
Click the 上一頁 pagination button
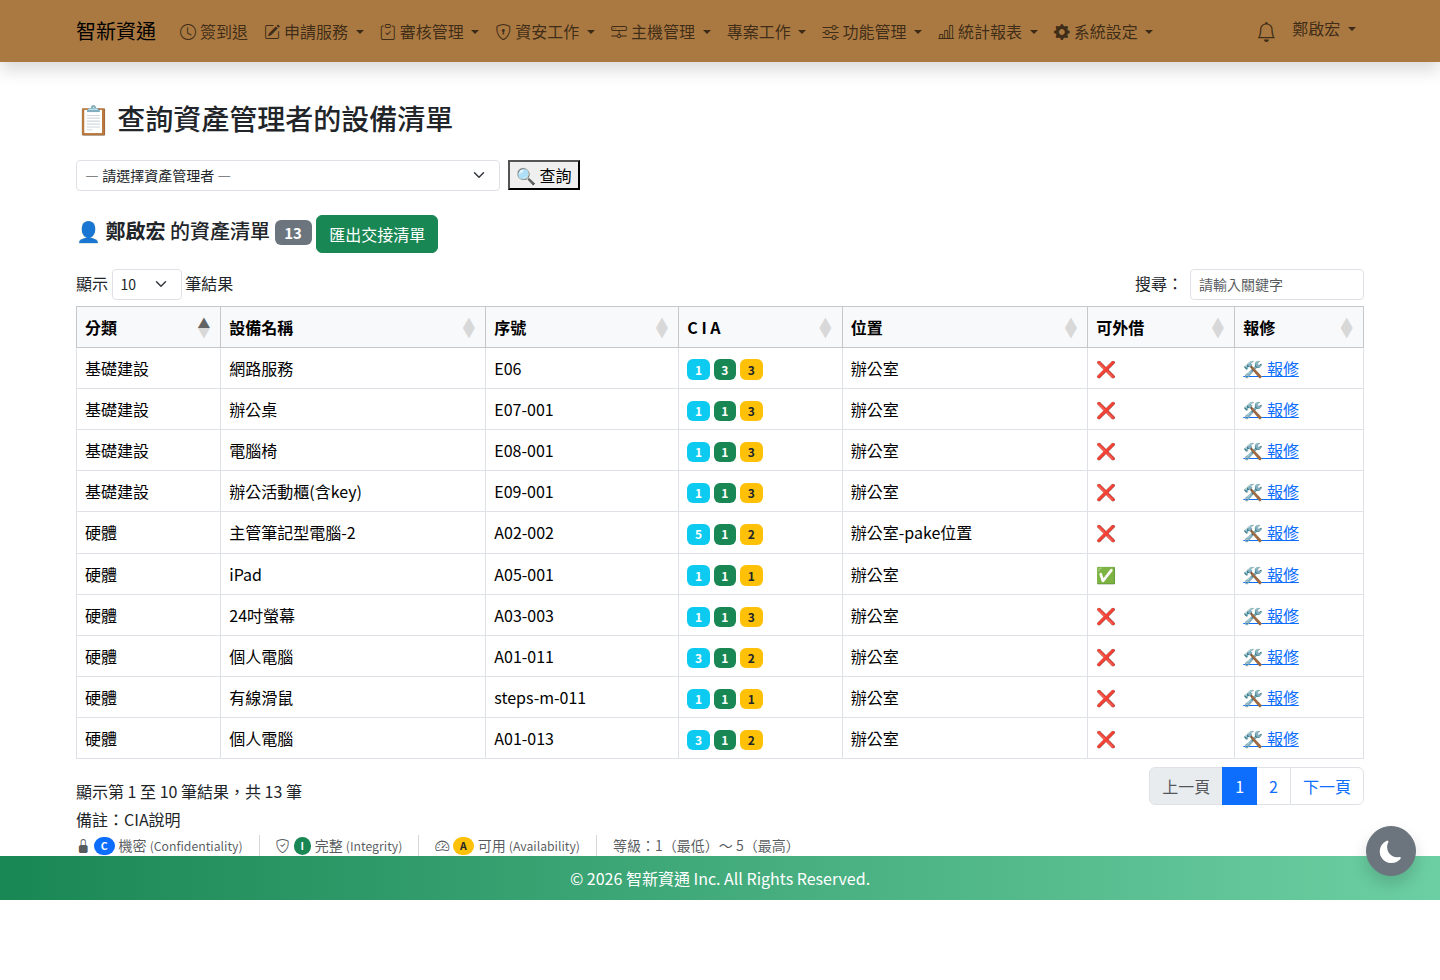pyautogui.click(x=1186, y=787)
